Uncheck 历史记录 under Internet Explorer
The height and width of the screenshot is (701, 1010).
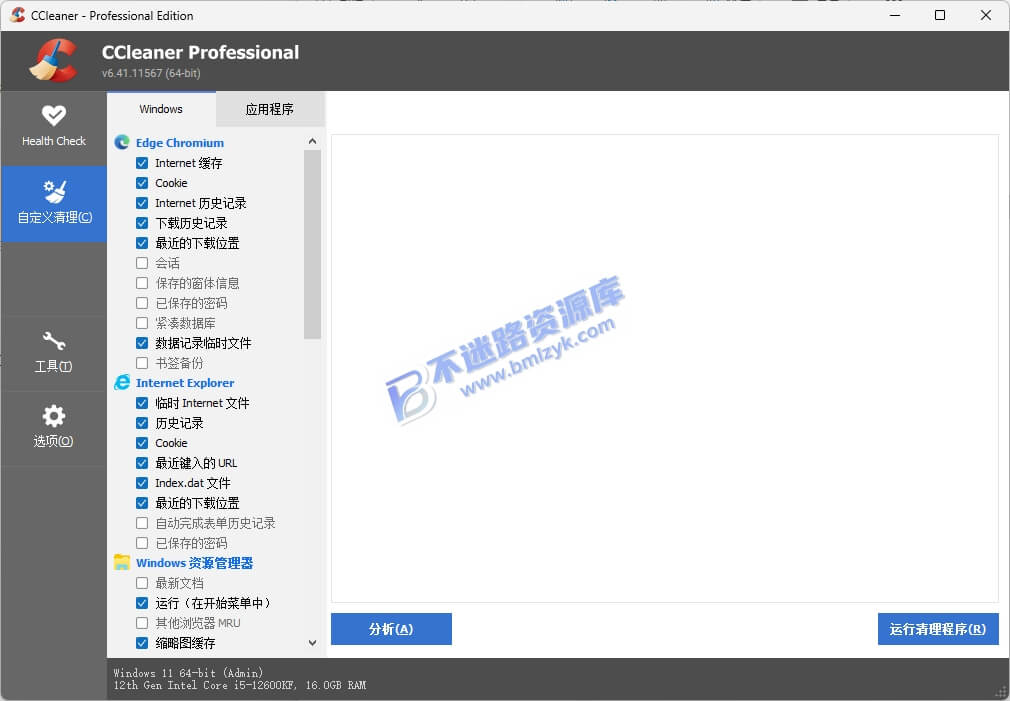tap(142, 423)
